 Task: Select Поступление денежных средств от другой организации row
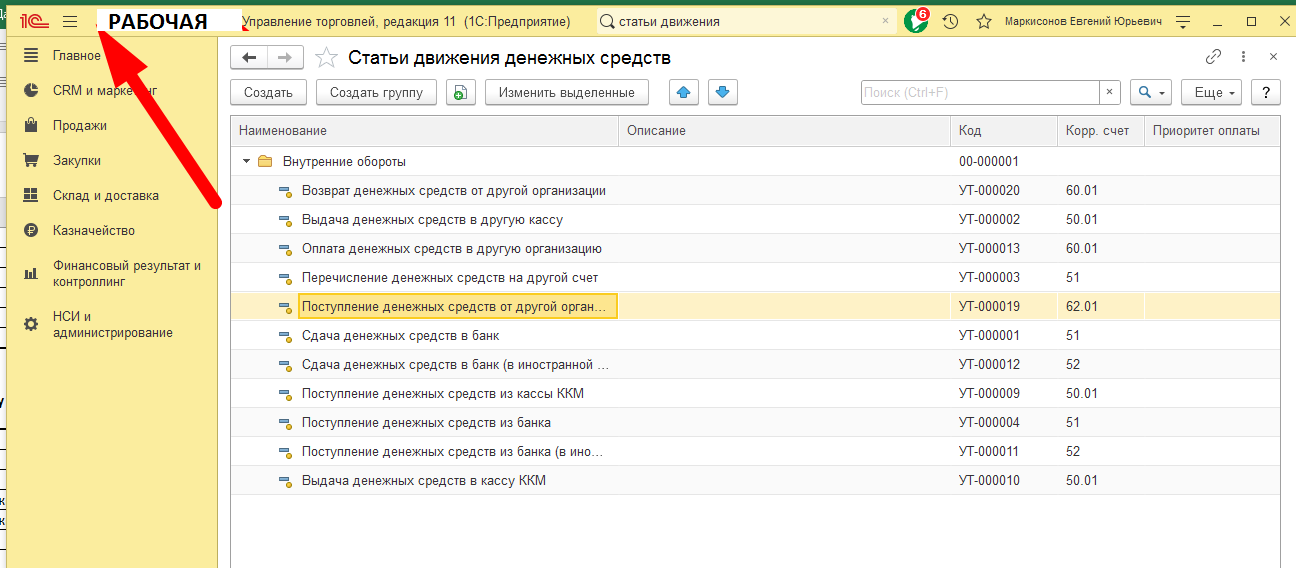click(x=755, y=306)
